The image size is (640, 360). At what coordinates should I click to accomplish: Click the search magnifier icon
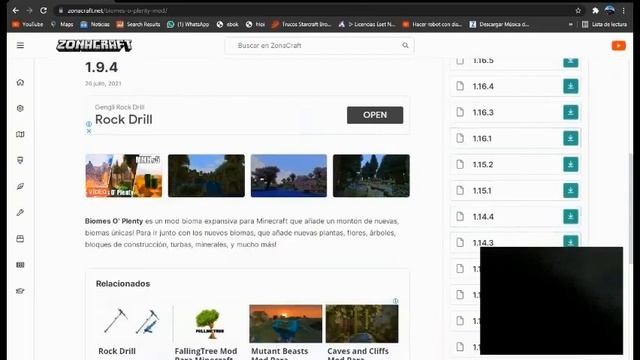pyautogui.click(x=405, y=45)
